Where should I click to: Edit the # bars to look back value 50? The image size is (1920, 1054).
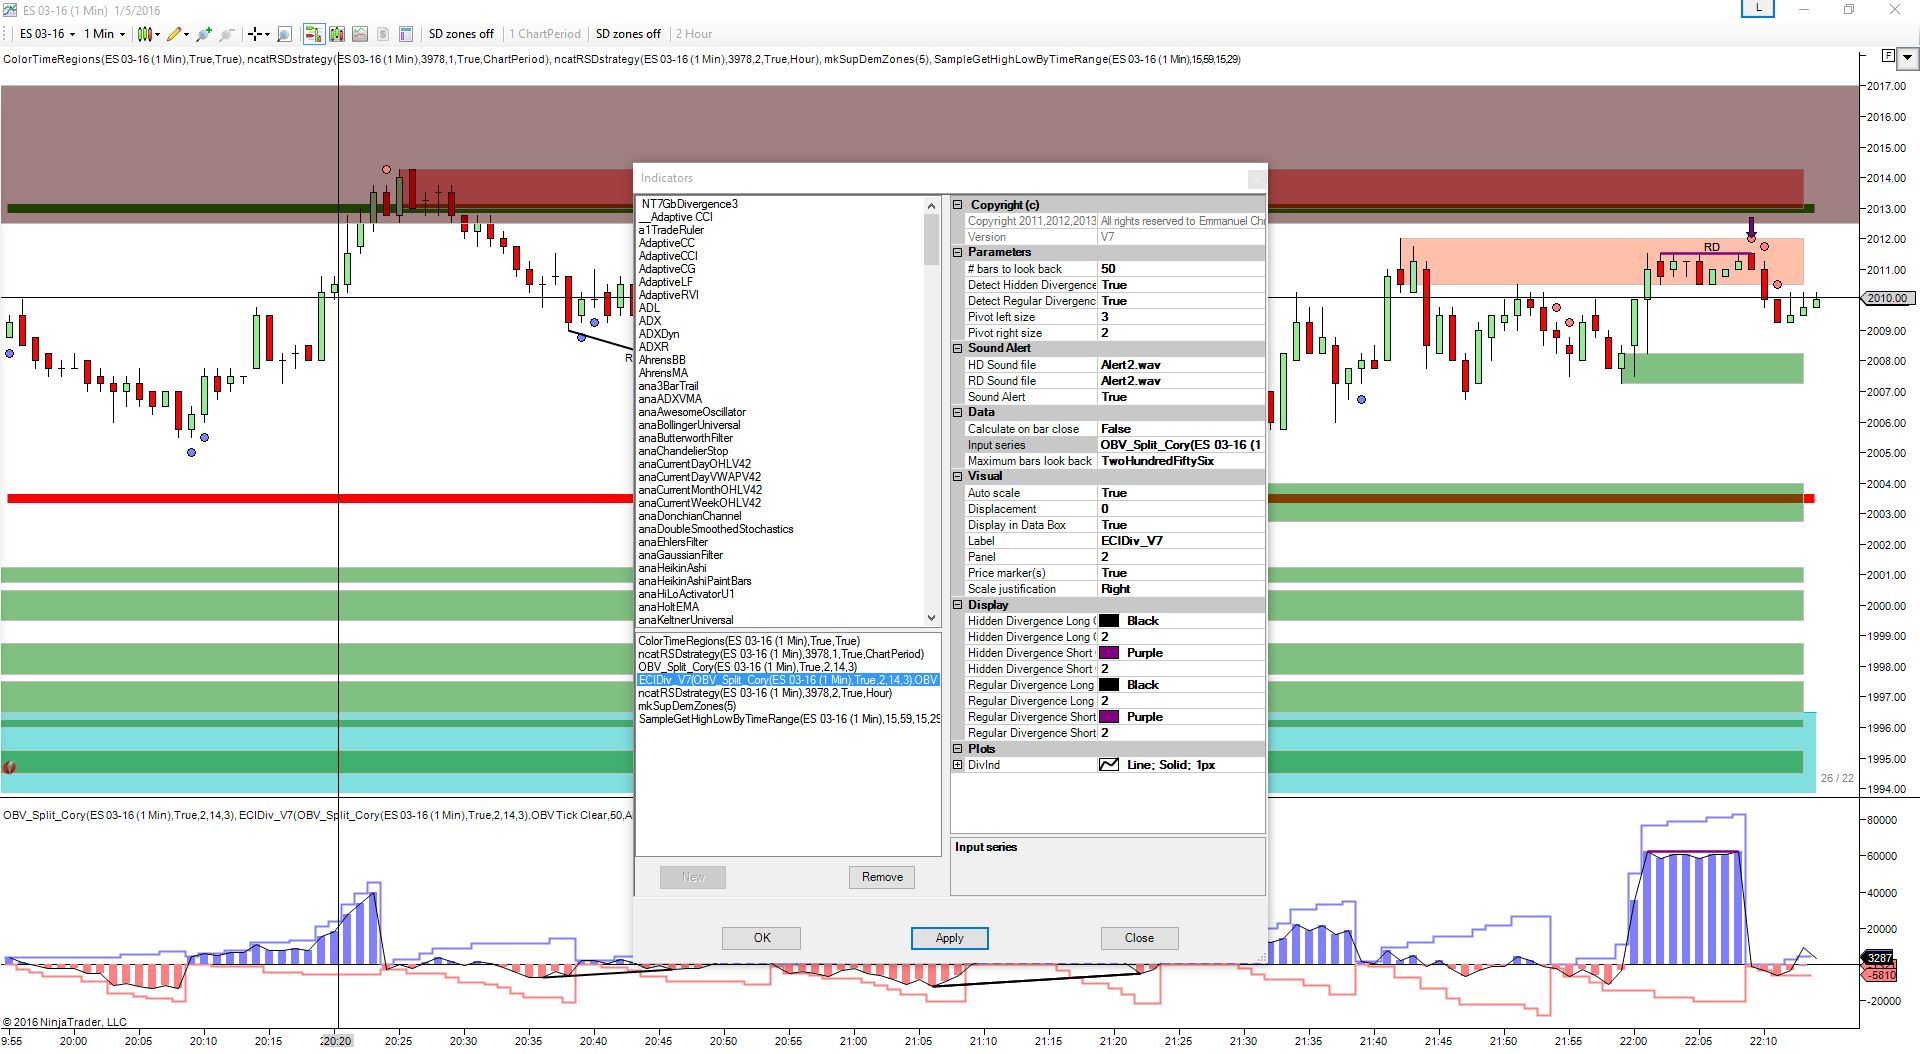[x=1181, y=269]
